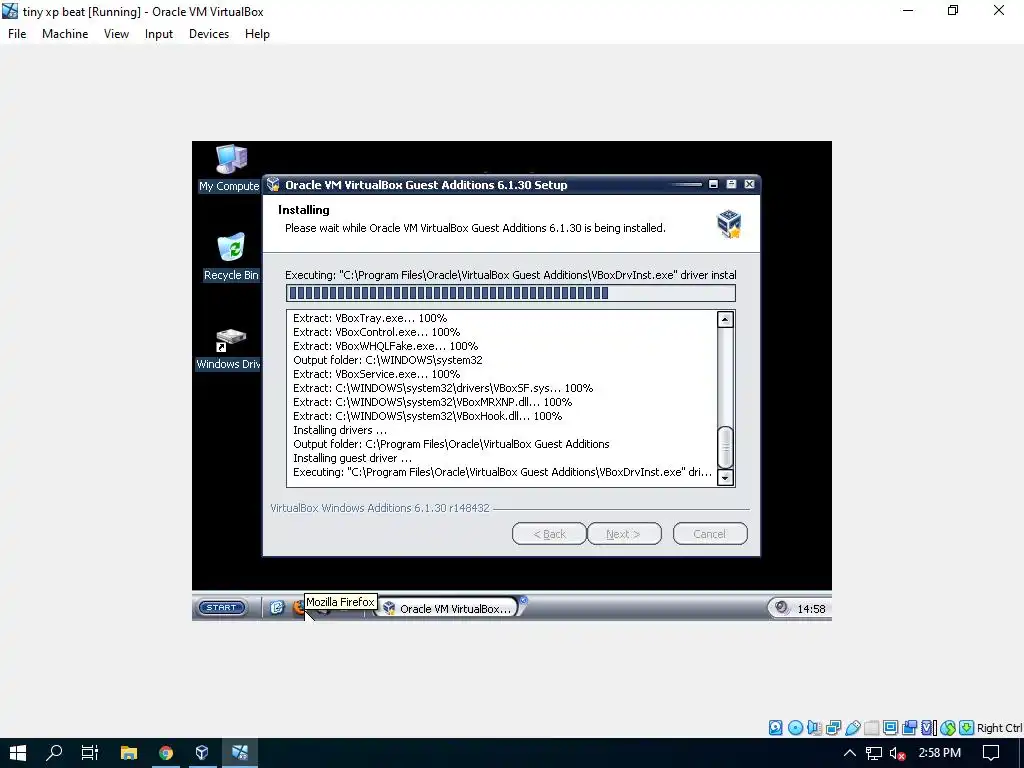The image size is (1024, 768).
Task: Click the Back button in Setup
Action: click(549, 534)
